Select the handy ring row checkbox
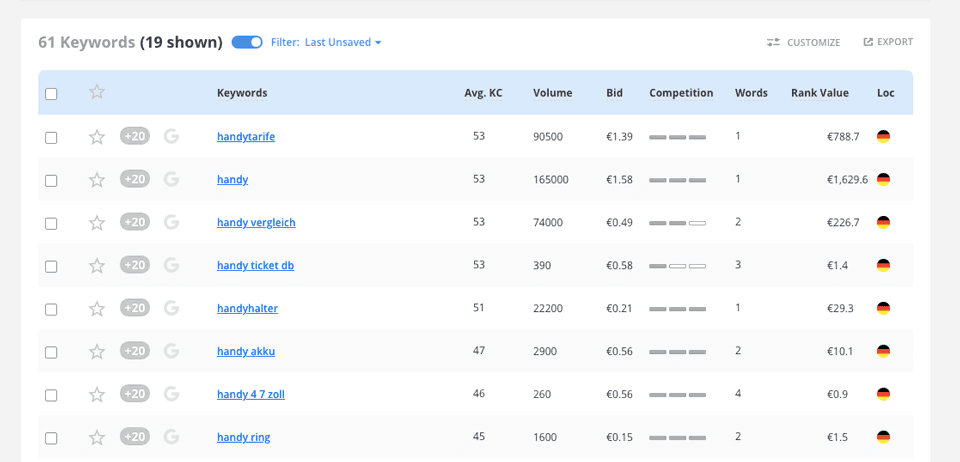The width and height of the screenshot is (960, 462). [51, 438]
